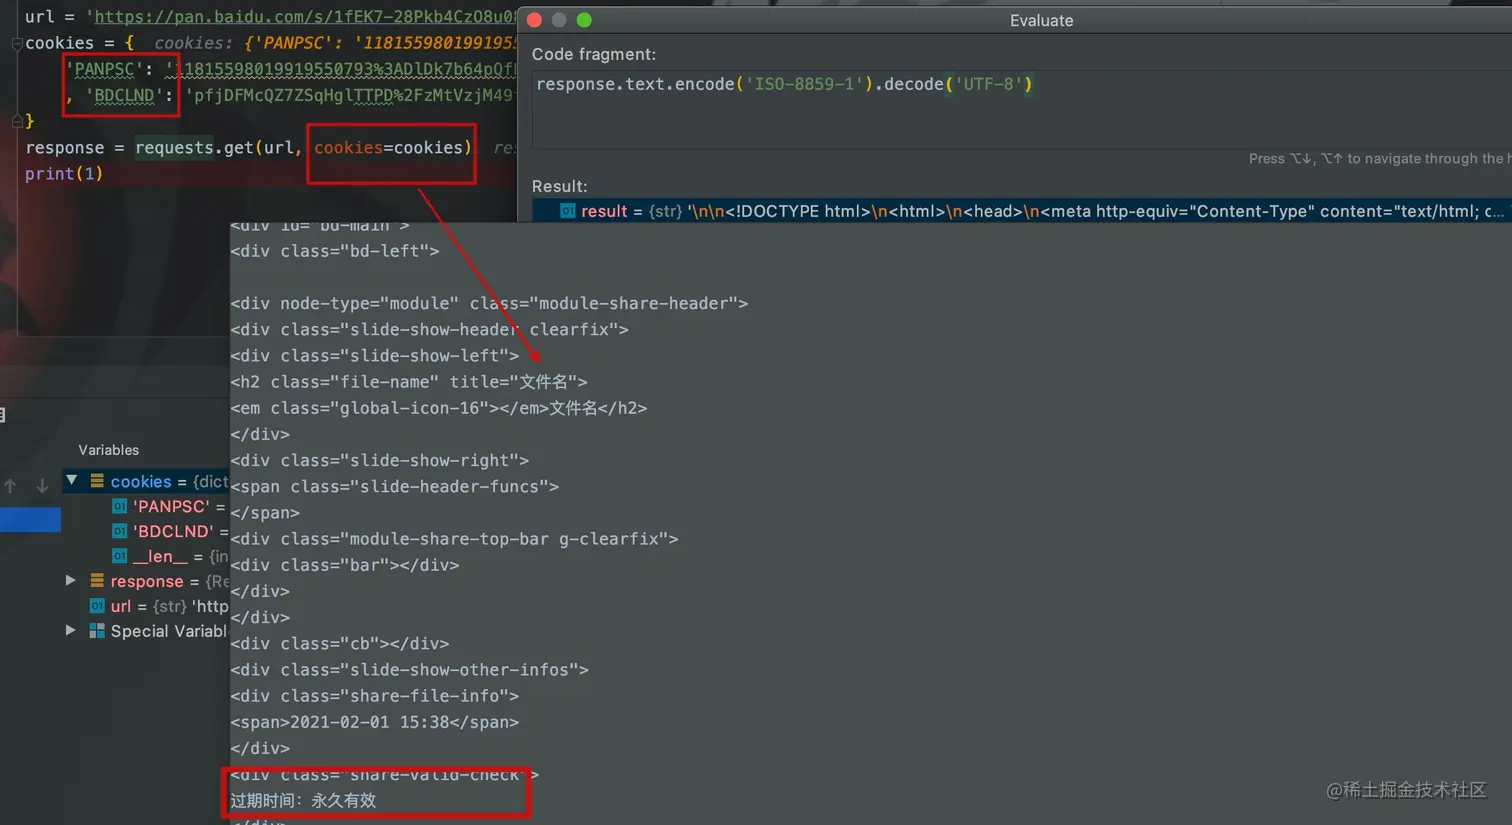Viewport: 1512px width, 825px height.
Task: Click the dict icon beside cookies variable
Action: [x=97, y=481]
